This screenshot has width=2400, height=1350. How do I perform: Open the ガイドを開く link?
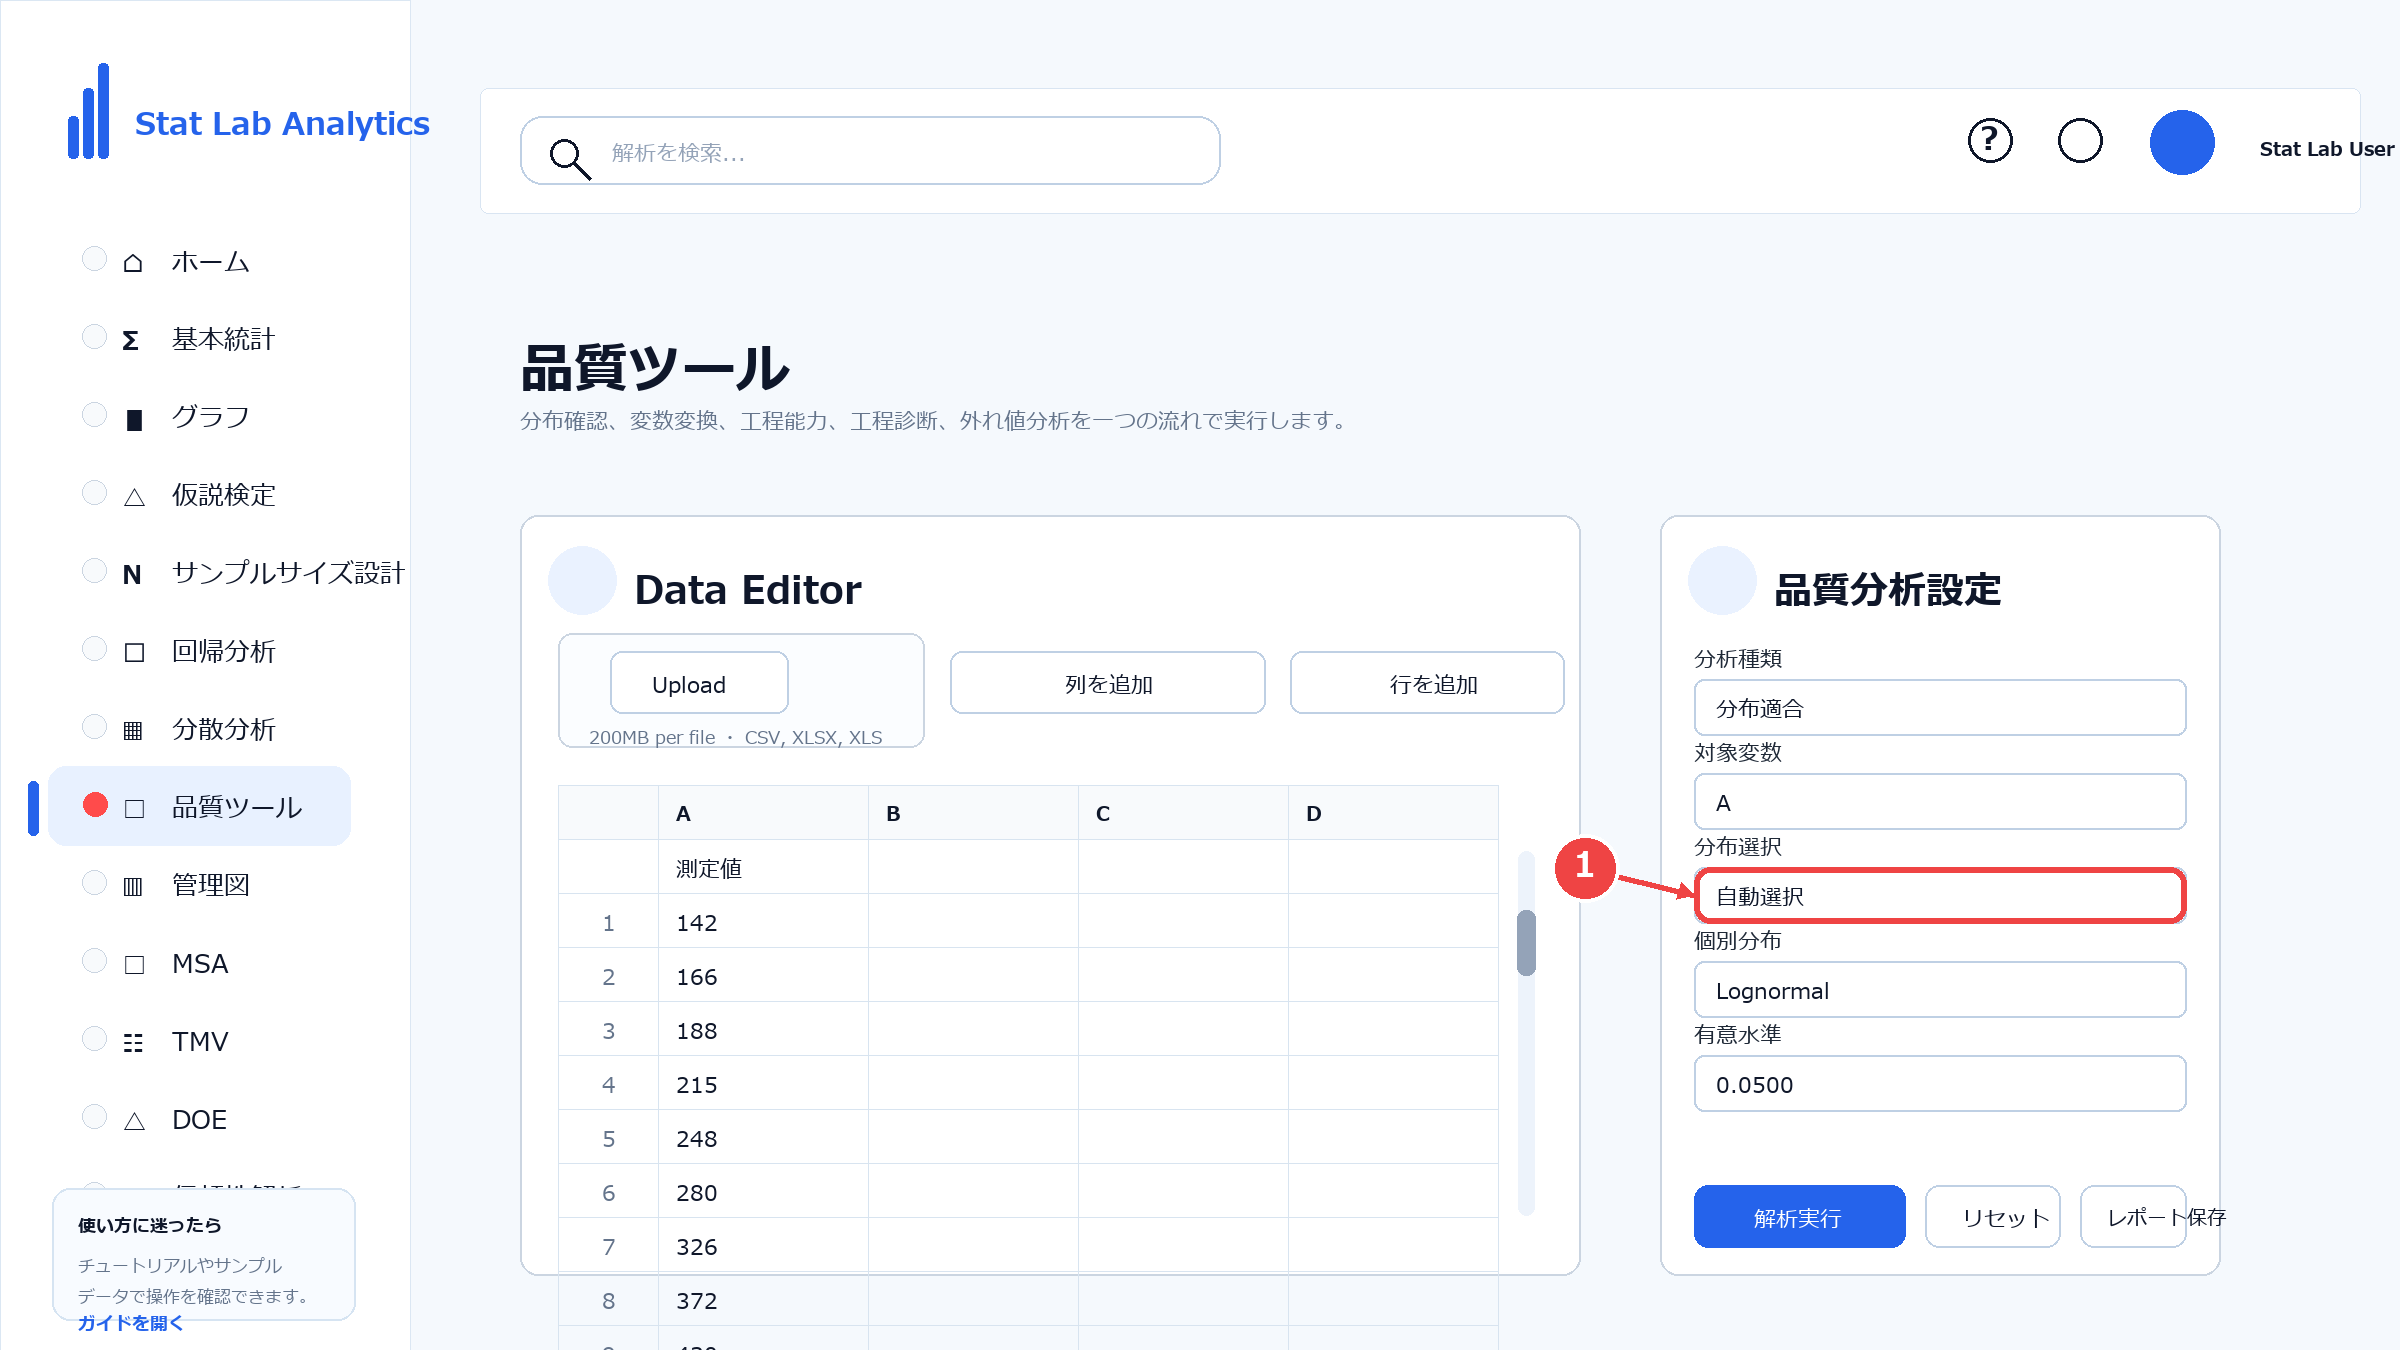130,1323
